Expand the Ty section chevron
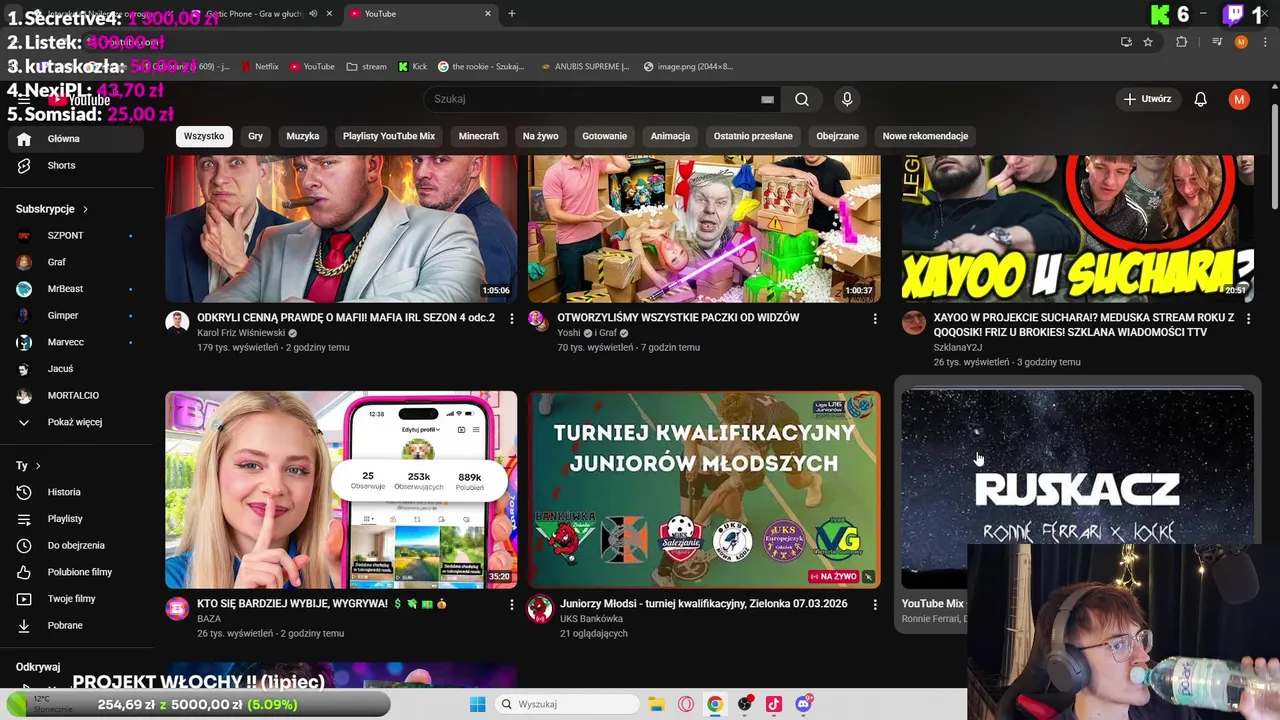1280x720 pixels. tap(38, 466)
